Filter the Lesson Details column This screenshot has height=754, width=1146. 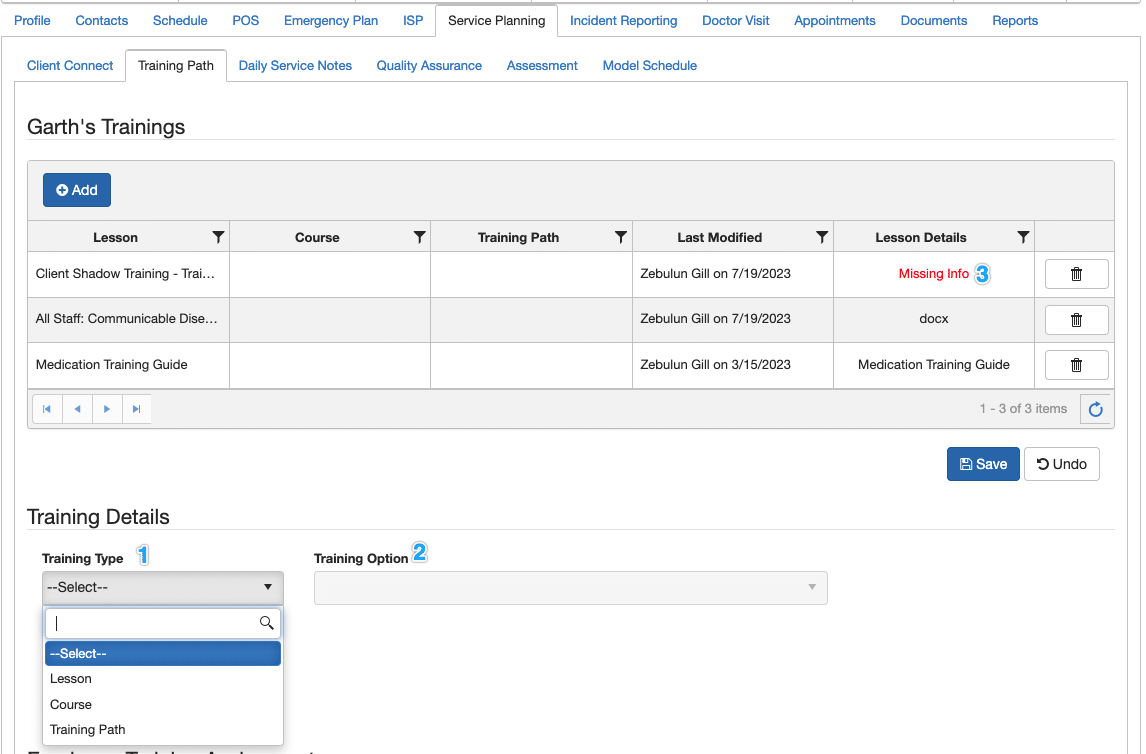pos(1022,237)
